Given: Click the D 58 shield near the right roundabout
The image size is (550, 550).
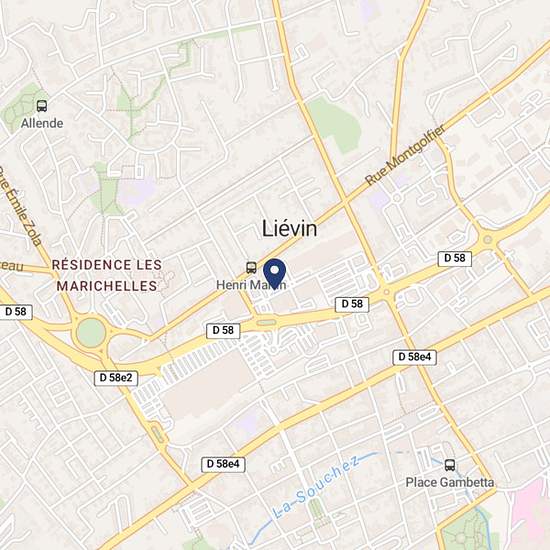Looking at the screenshot, I should point(455,259).
